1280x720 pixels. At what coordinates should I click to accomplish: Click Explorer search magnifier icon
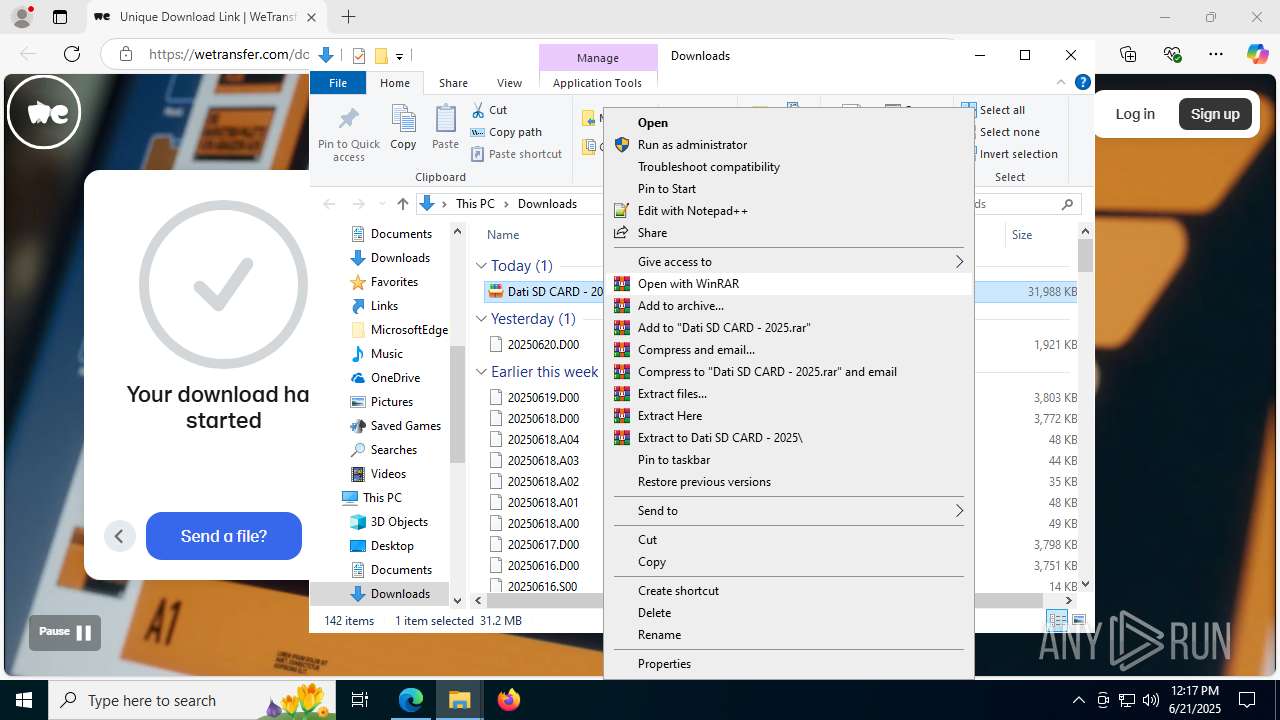[1067, 204]
